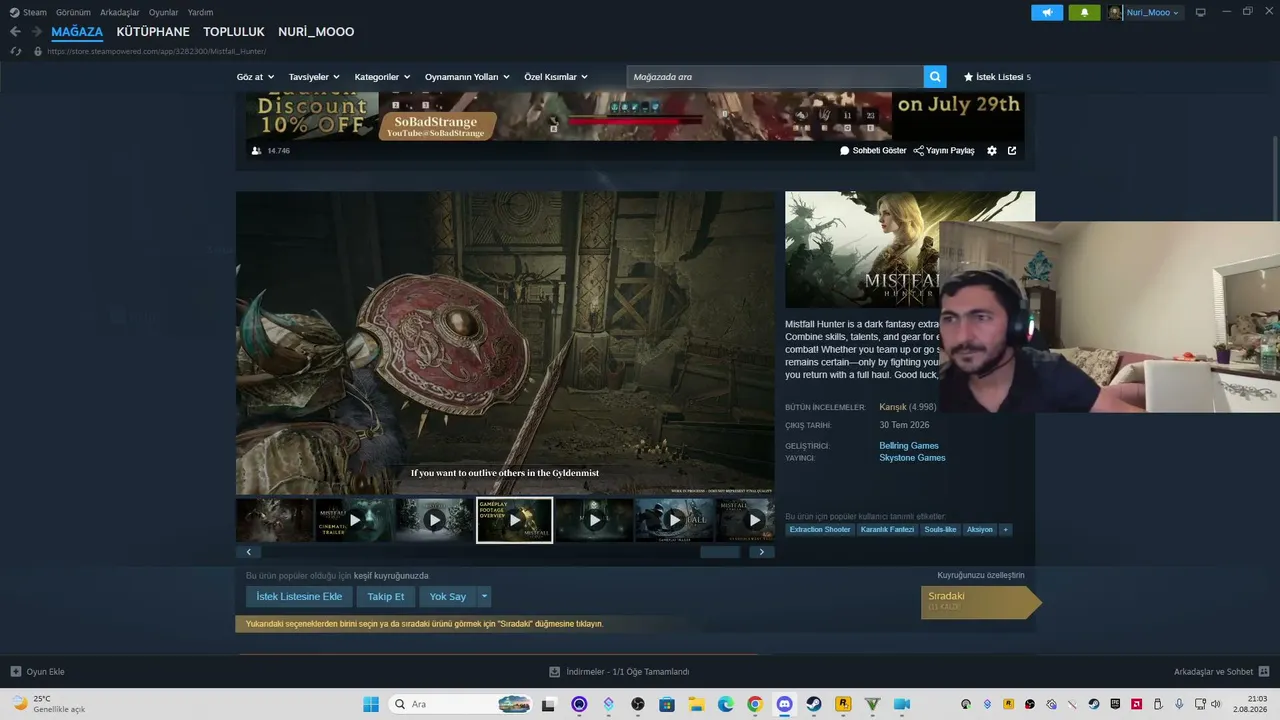Image resolution: width=1280 pixels, height=720 pixels.
Task: Expand the Tavsiyeler dropdown
Action: [314, 77]
